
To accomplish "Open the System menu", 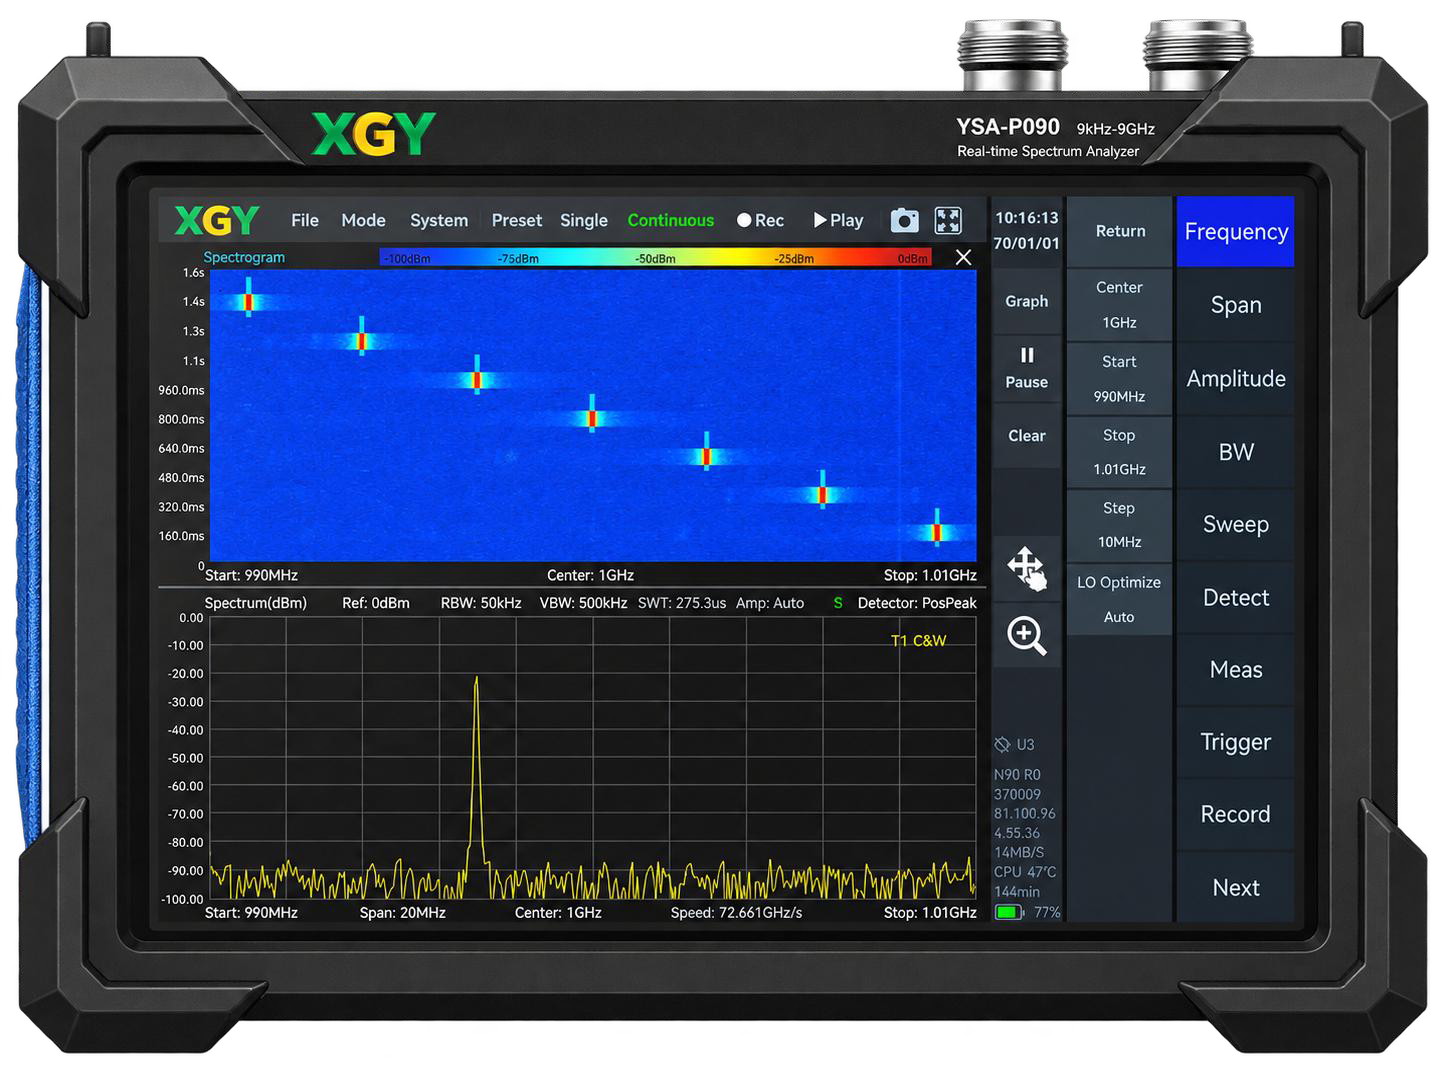I will click(439, 220).
